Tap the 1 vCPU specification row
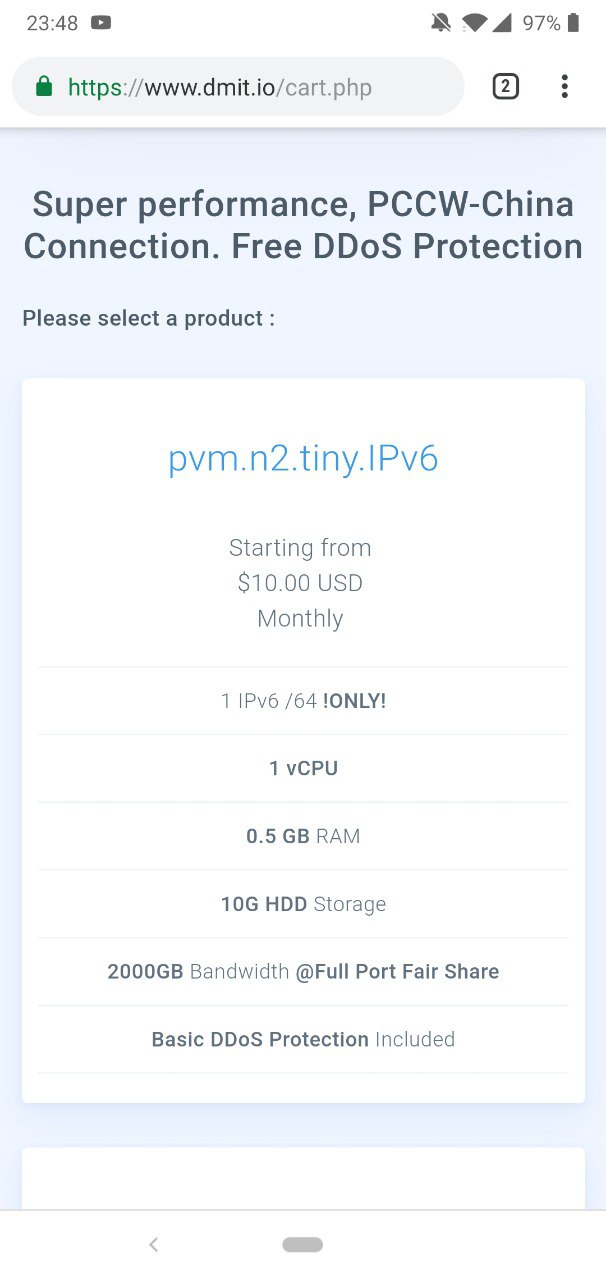Viewport: 606px width, 1280px height. point(303,768)
